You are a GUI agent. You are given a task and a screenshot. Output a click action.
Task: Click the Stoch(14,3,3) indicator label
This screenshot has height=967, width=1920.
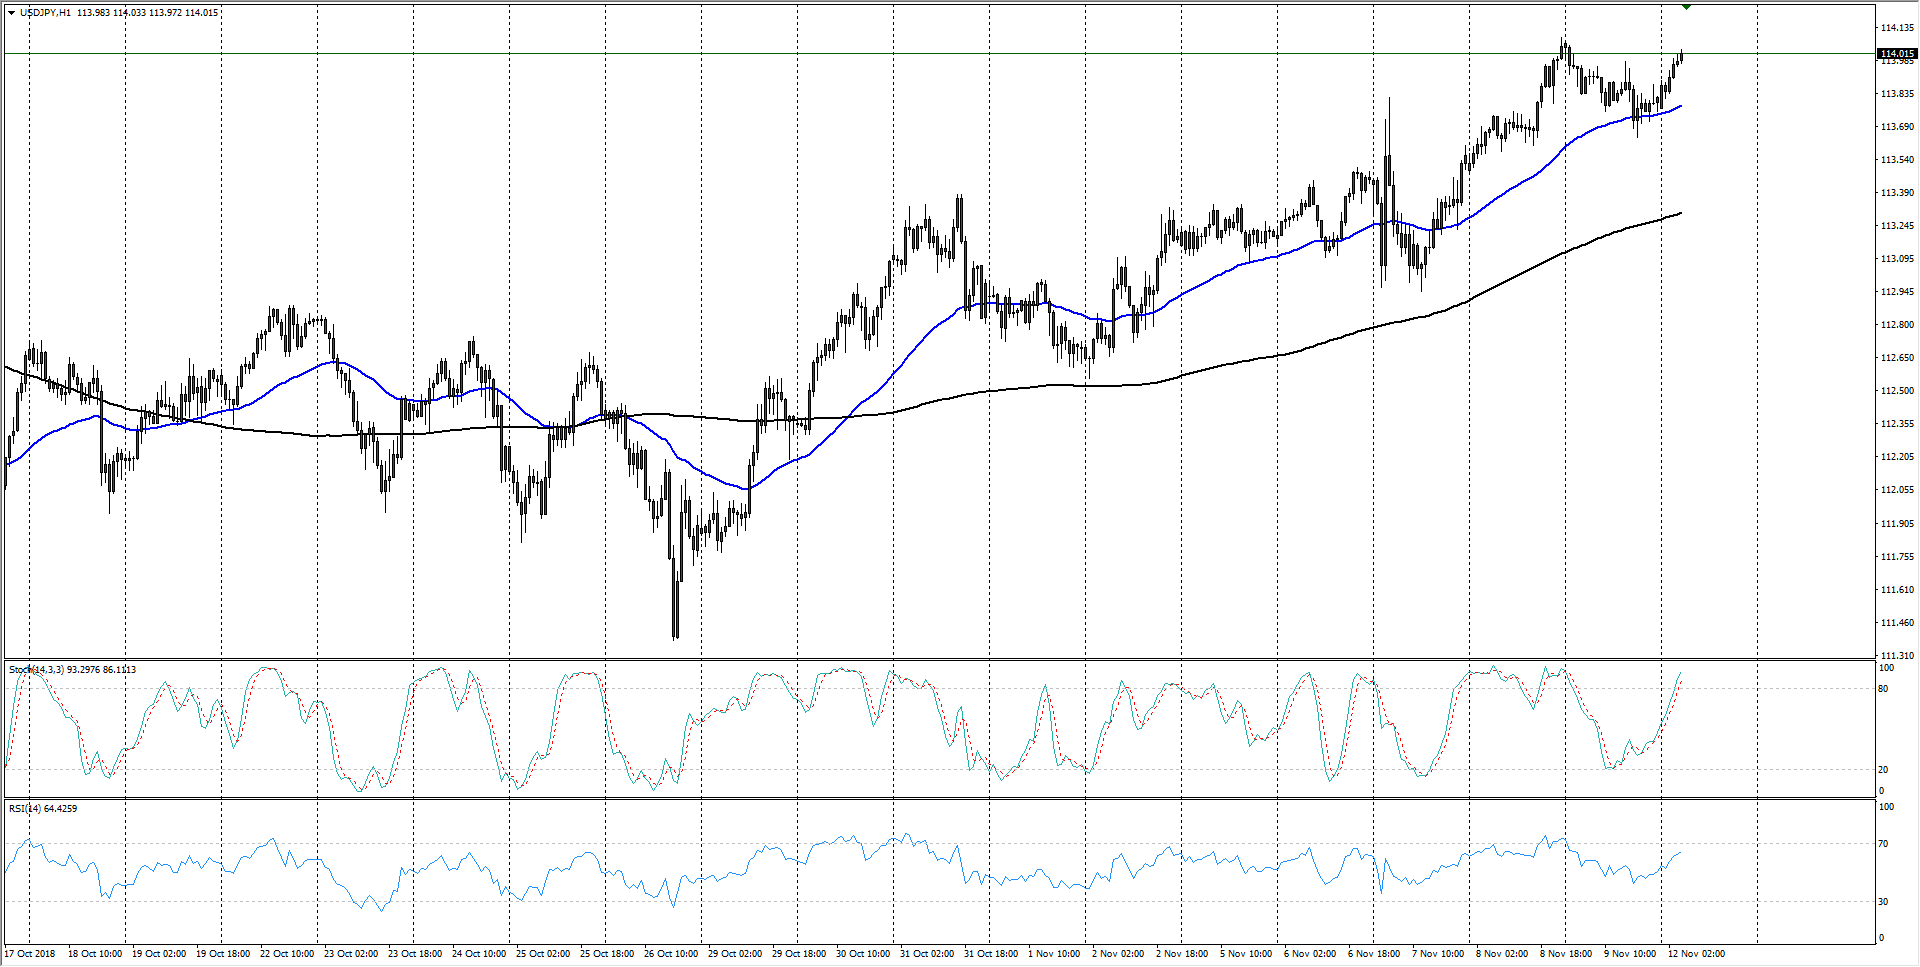(37, 669)
